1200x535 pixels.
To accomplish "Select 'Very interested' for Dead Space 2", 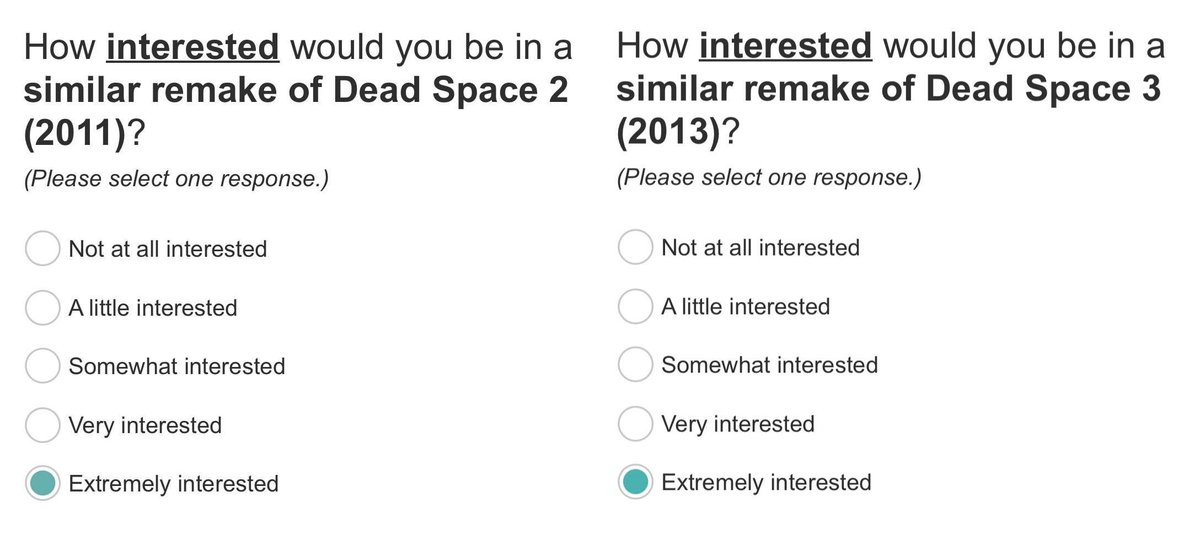I will click(41, 425).
